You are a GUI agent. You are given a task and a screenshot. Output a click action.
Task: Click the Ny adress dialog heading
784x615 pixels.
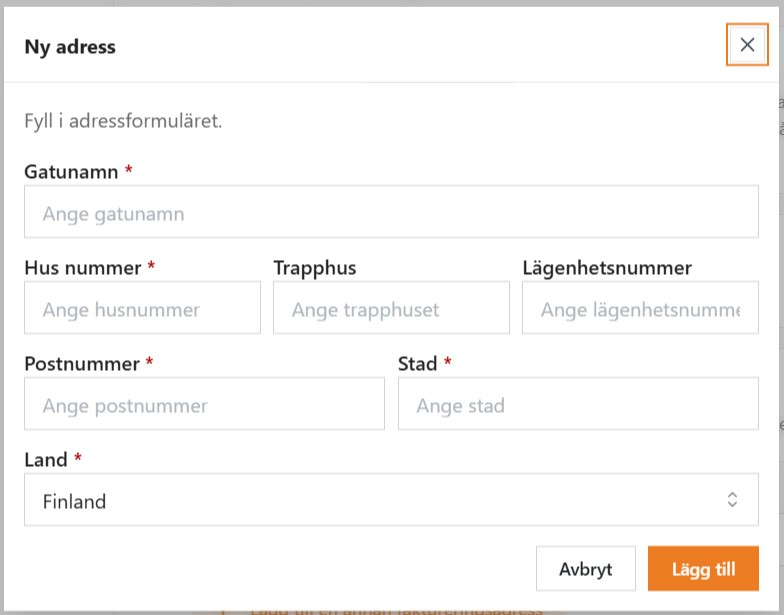coord(70,47)
